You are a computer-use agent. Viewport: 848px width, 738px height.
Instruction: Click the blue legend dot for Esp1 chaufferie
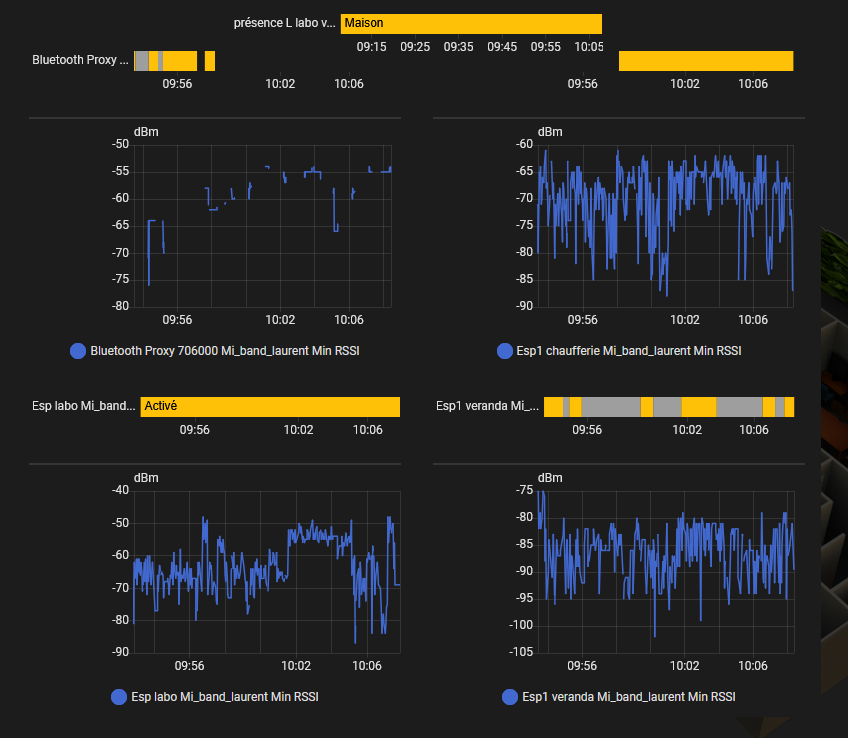tap(504, 351)
